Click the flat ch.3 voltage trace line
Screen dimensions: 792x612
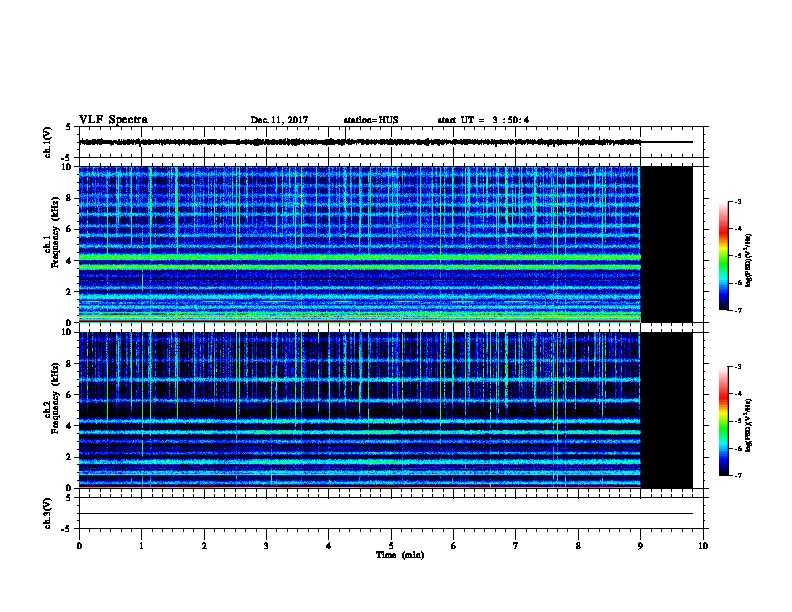(x=386, y=514)
